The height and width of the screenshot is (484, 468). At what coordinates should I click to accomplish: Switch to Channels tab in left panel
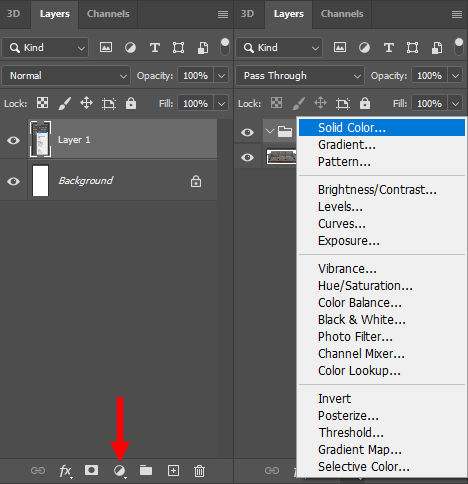tap(108, 14)
